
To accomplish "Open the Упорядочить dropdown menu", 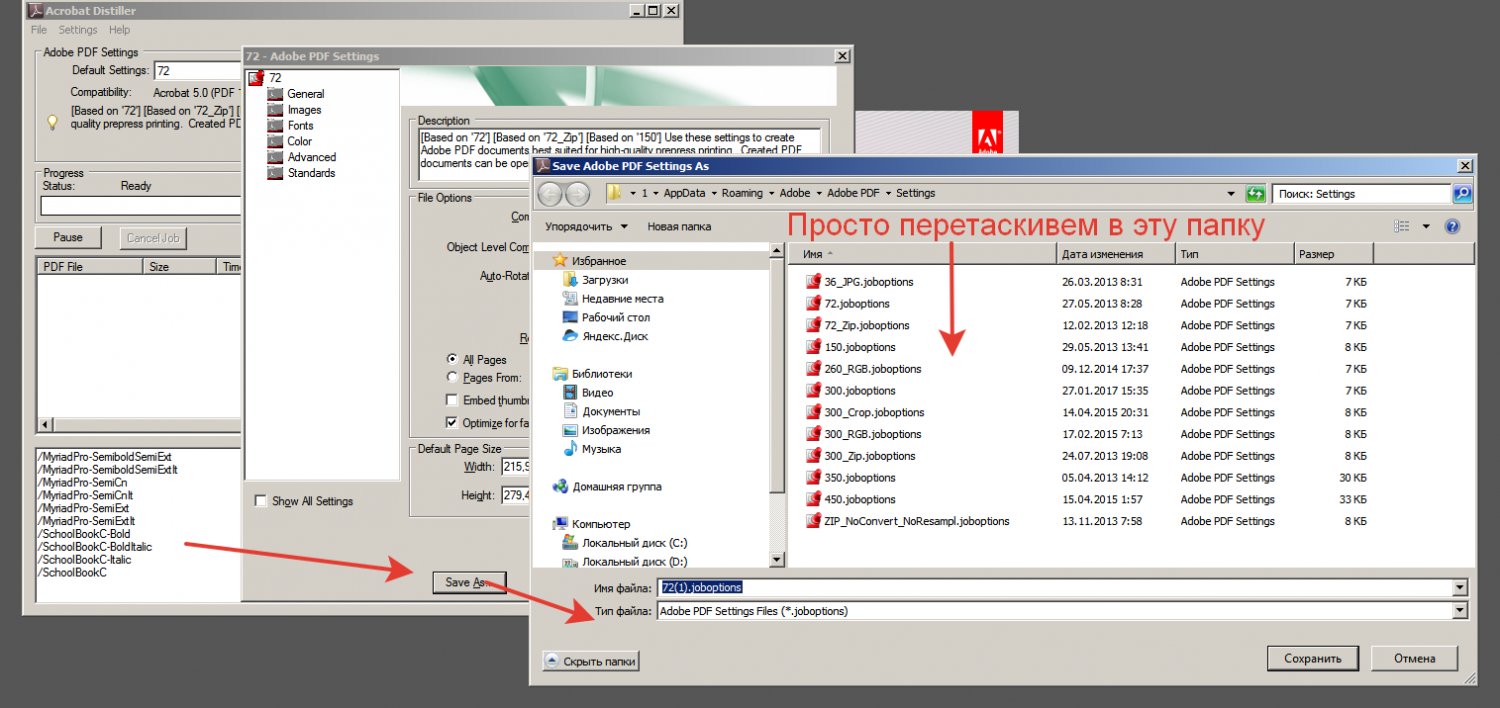I will 587,227.
